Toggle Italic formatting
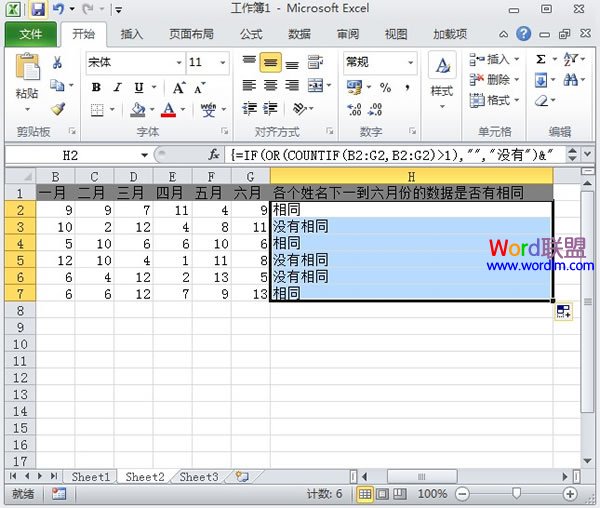600x508 pixels. point(117,87)
